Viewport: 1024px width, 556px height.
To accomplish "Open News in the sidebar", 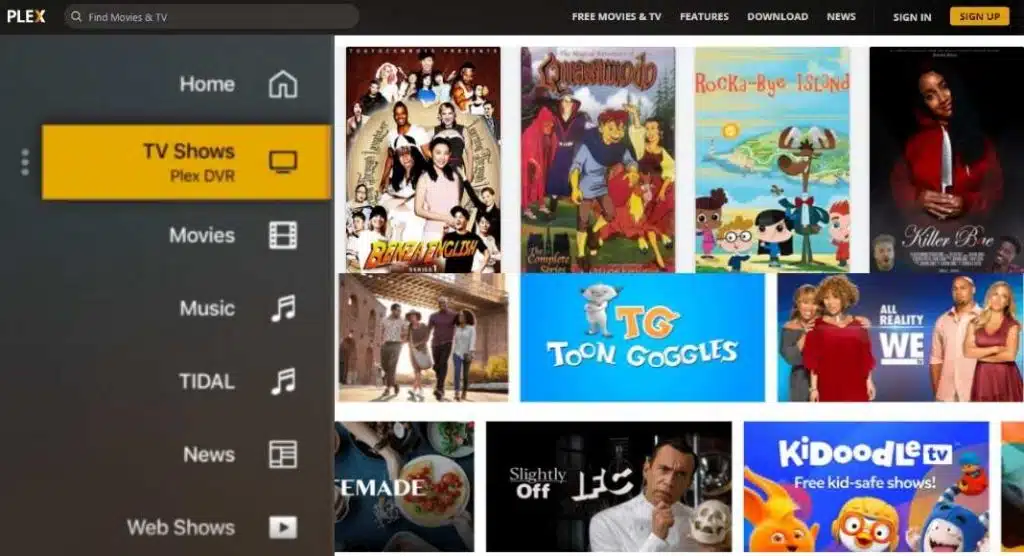I will (x=208, y=454).
